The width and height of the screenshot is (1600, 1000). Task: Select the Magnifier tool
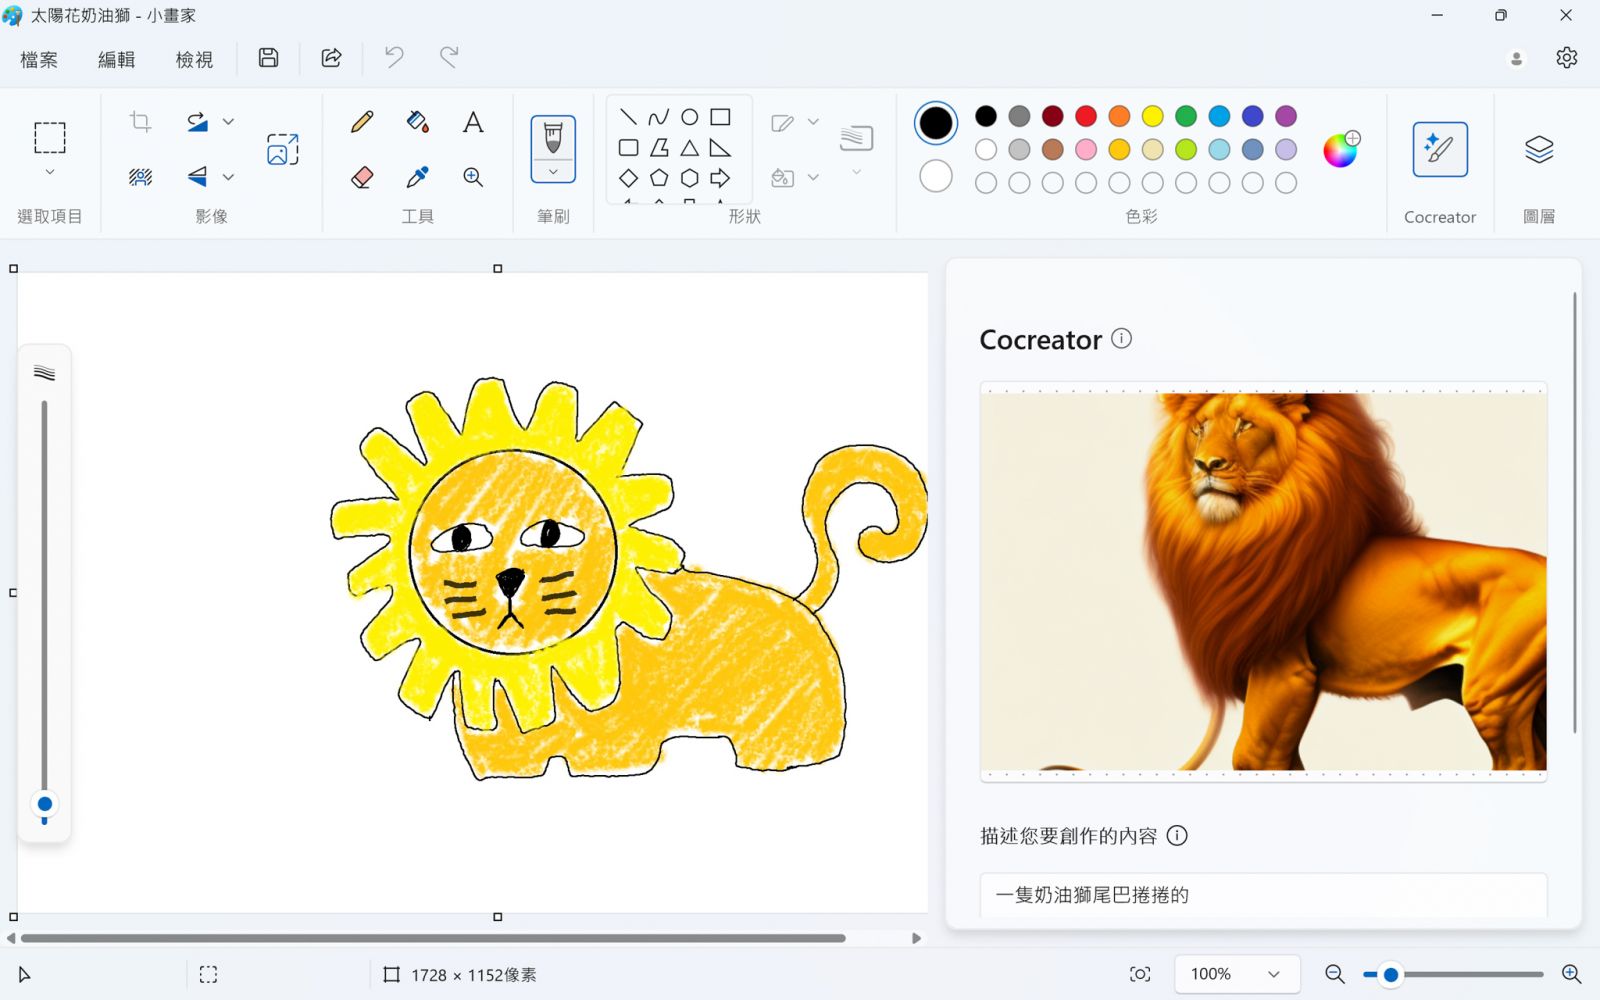tap(473, 177)
